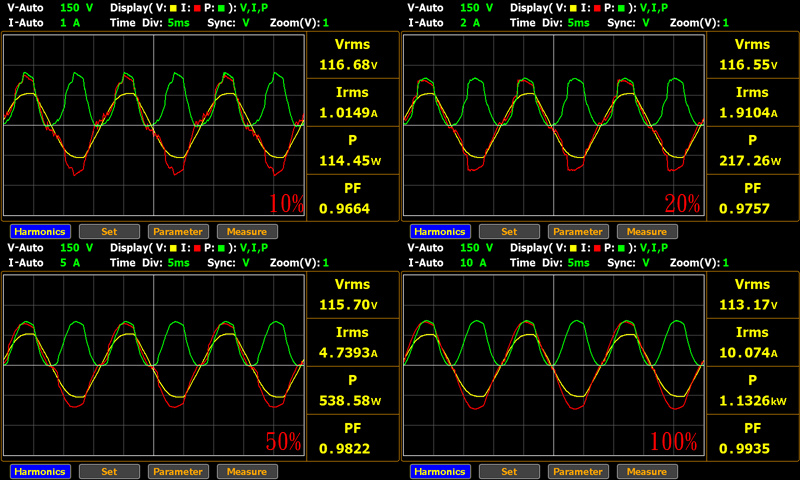Click the waveform plot in the 10 A panel
The width and height of the screenshot is (800, 480).
click(x=554, y=365)
